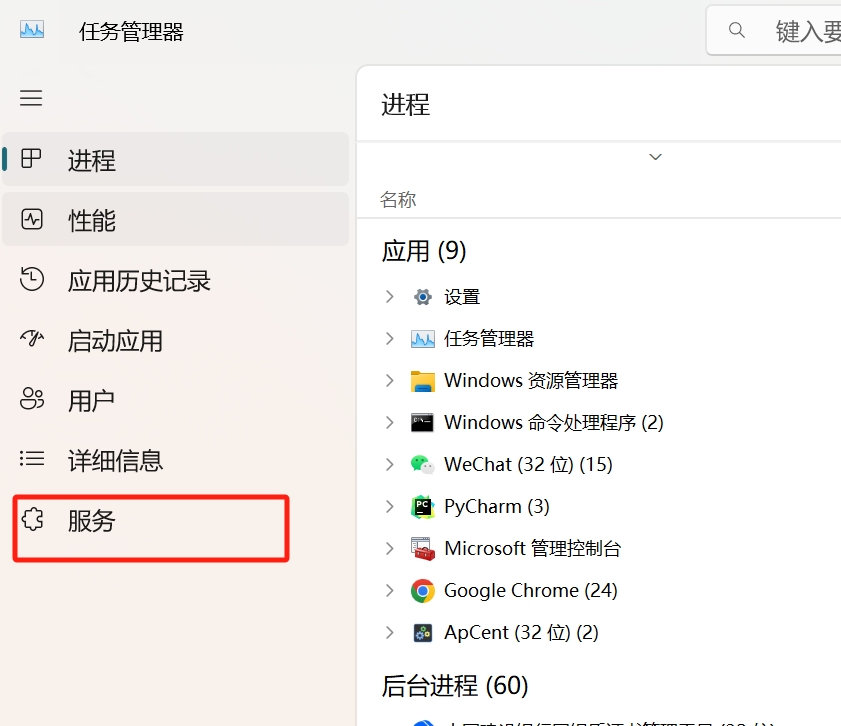841x726 pixels.
Task: Click the 启动应用 startup icon
Action: point(33,340)
